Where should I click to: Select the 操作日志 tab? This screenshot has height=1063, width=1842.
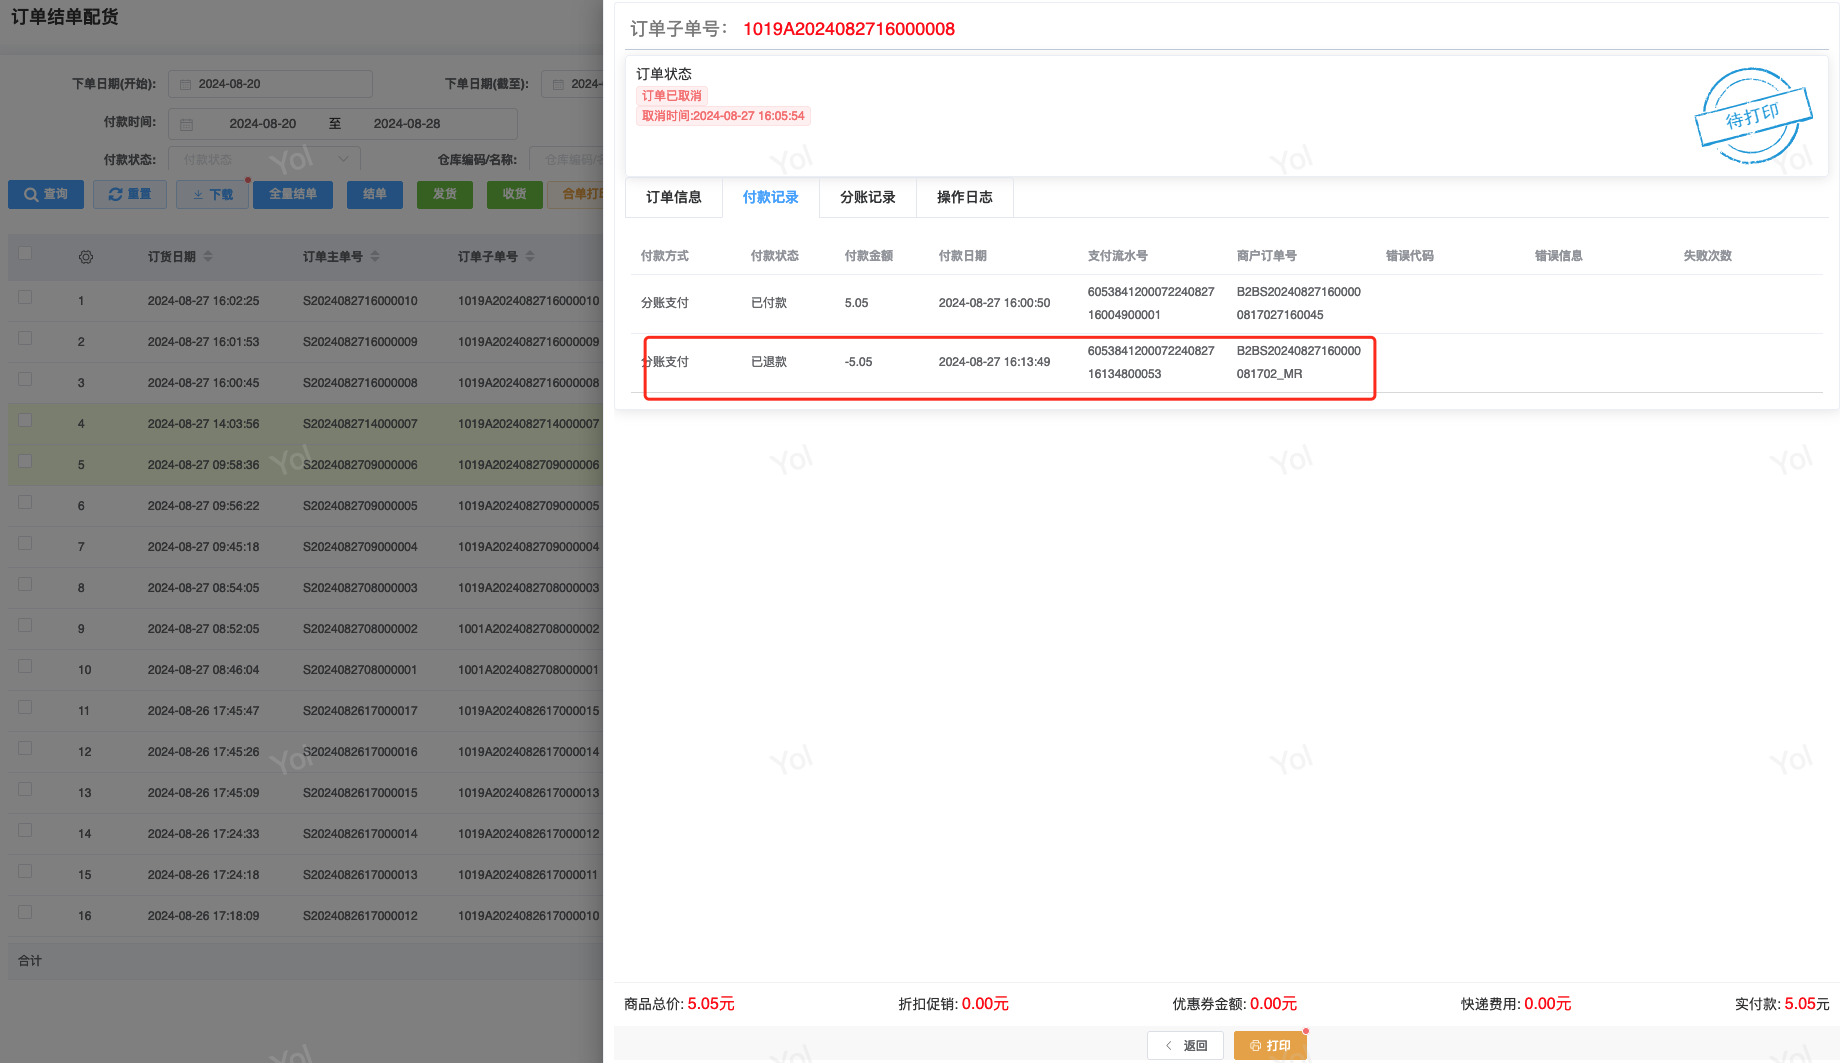click(x=964, y=198)
